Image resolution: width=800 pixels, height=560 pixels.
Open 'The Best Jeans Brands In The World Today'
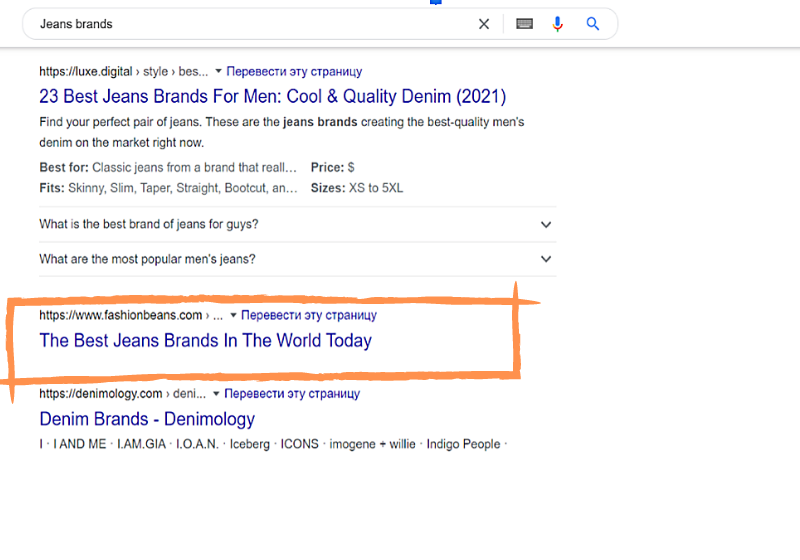pyautogui.click(x=206, y=341)
